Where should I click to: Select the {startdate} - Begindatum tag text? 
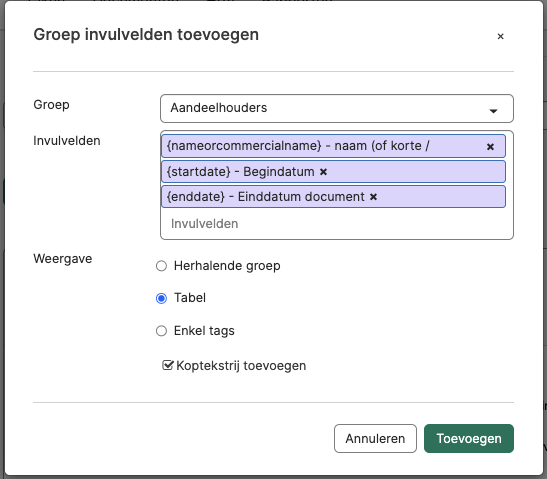240,172
